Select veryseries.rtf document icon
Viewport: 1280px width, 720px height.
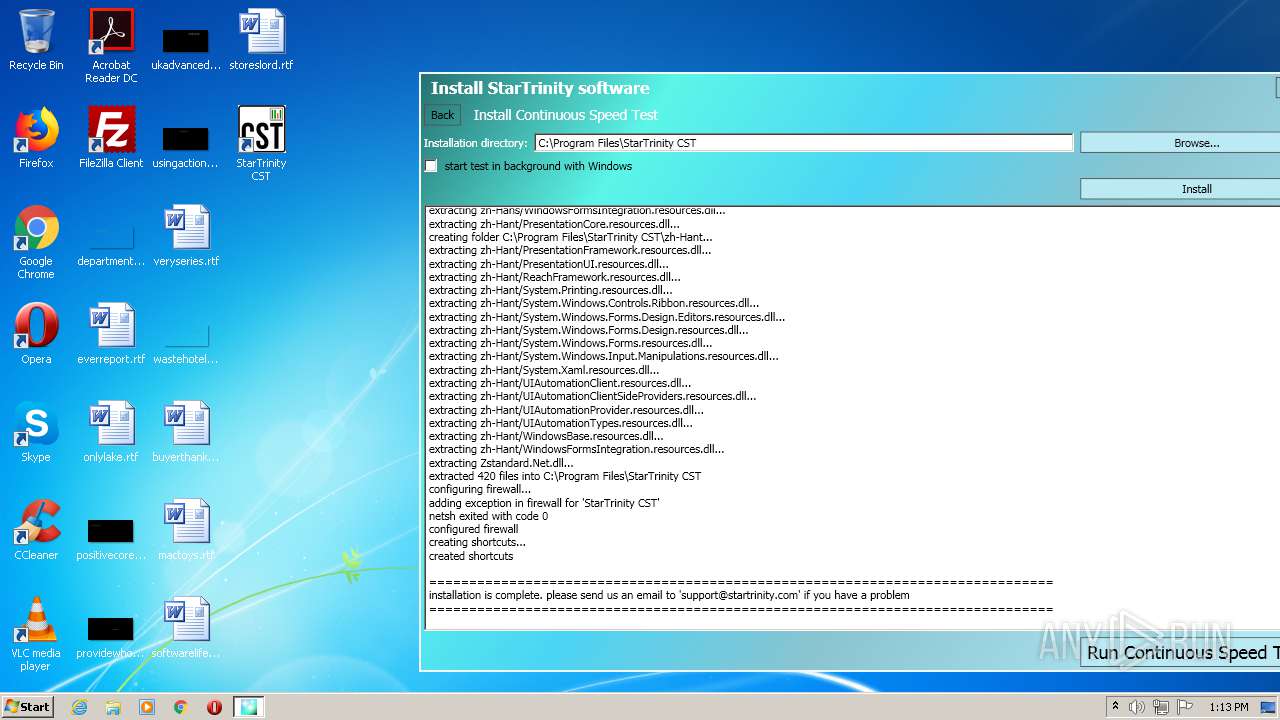pyautogui.click(x=186, y=236)
